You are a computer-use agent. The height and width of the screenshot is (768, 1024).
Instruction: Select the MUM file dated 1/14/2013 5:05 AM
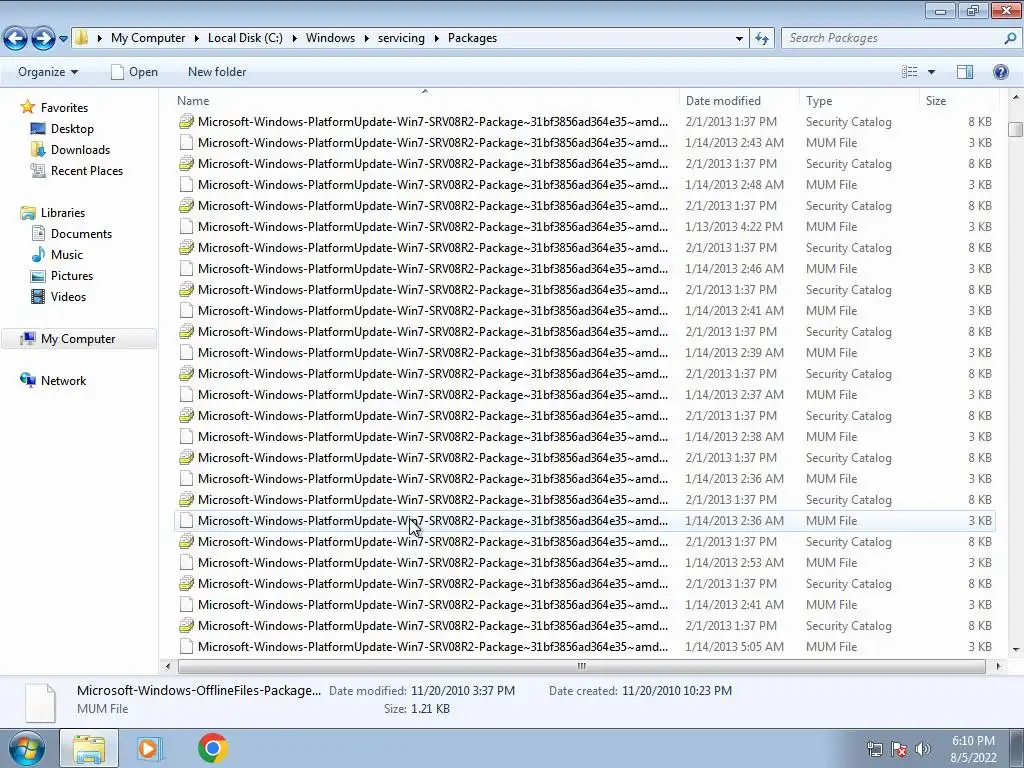coord(584,647)
